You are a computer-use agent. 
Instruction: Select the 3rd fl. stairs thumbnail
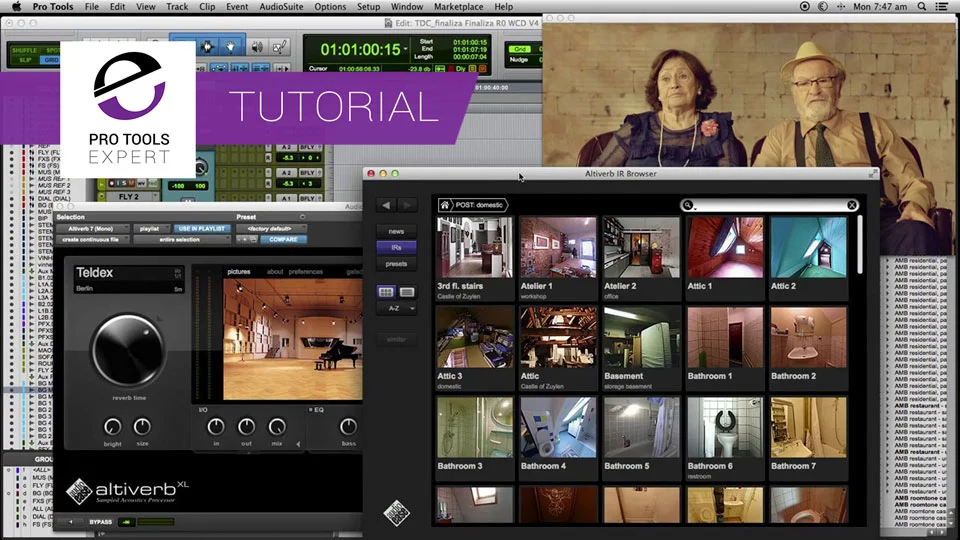click(x=475, y=247)
